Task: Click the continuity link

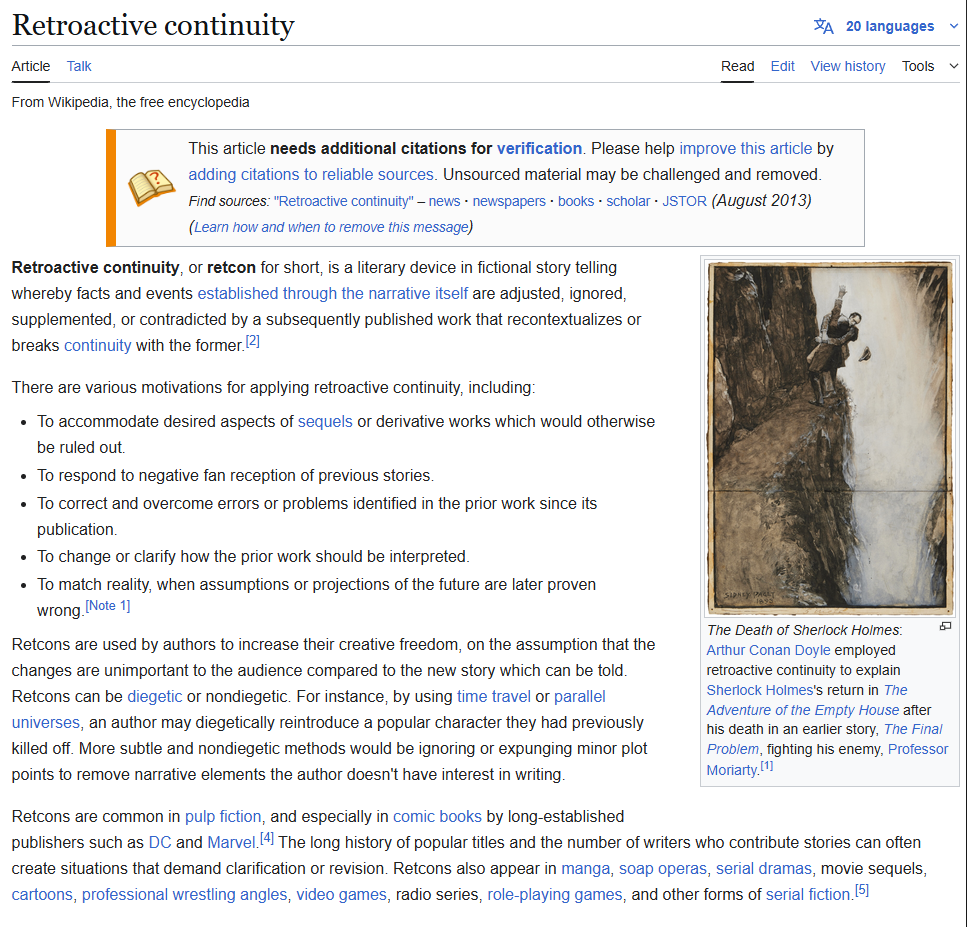Action: click(x=97, y=345)
